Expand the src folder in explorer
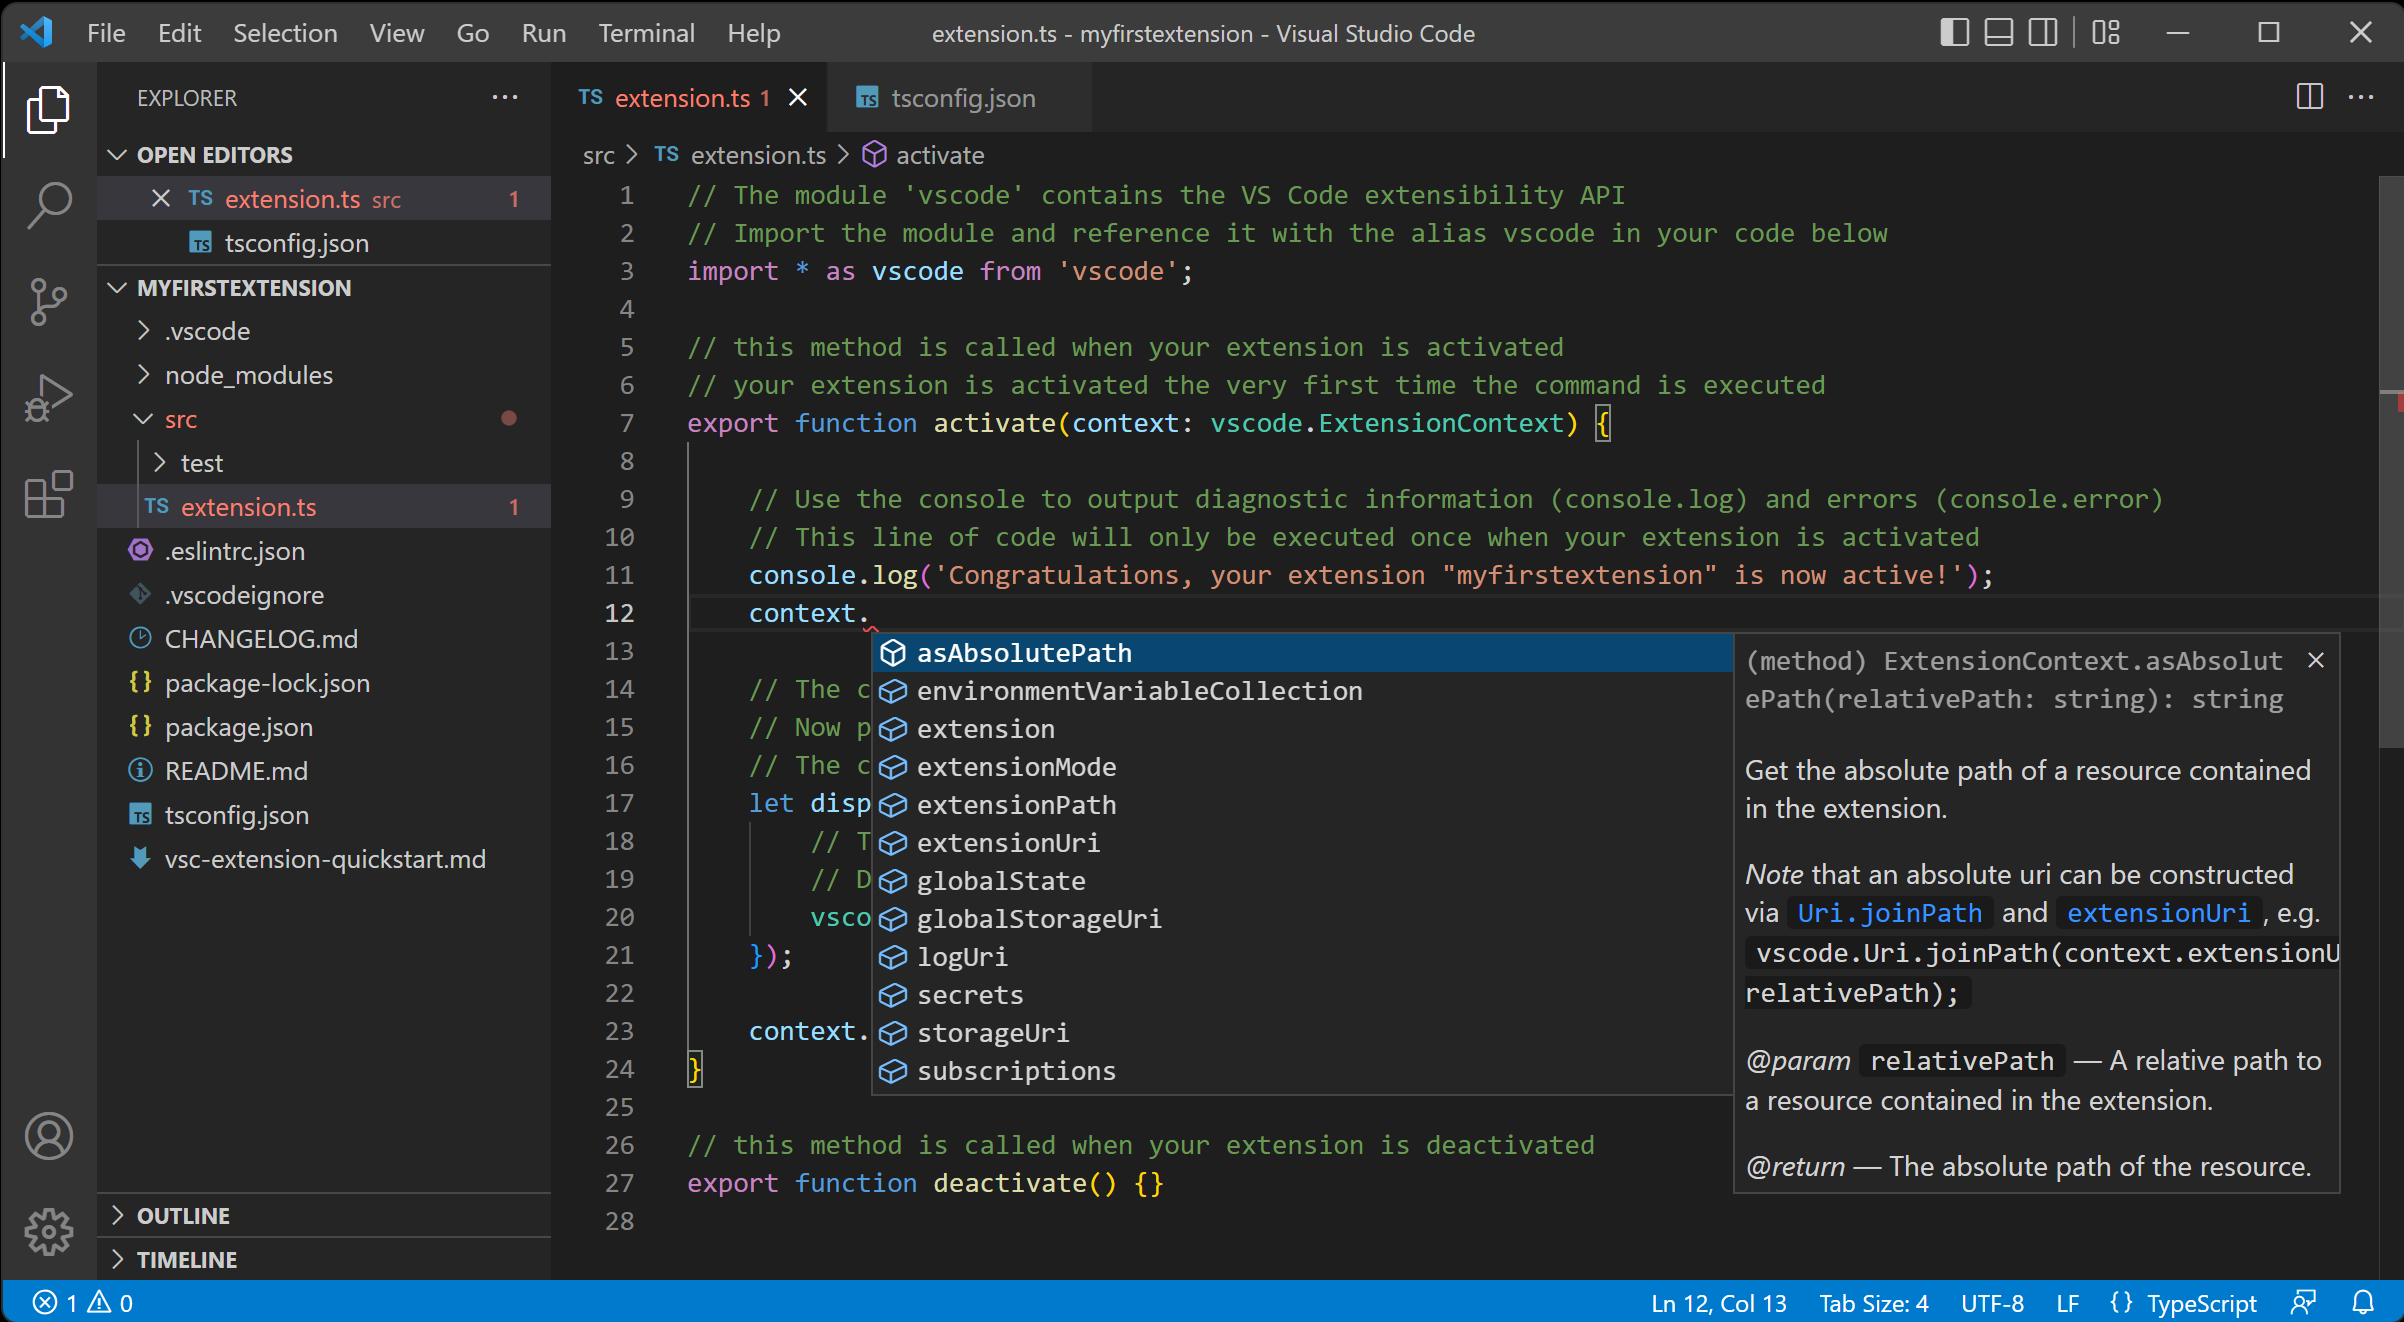2404x1322 pixels. (143, 418)
